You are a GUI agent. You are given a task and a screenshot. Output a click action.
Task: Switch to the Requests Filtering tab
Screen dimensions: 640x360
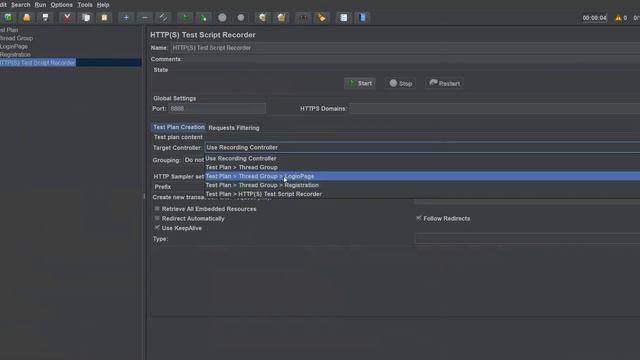(x=234, y=128)
